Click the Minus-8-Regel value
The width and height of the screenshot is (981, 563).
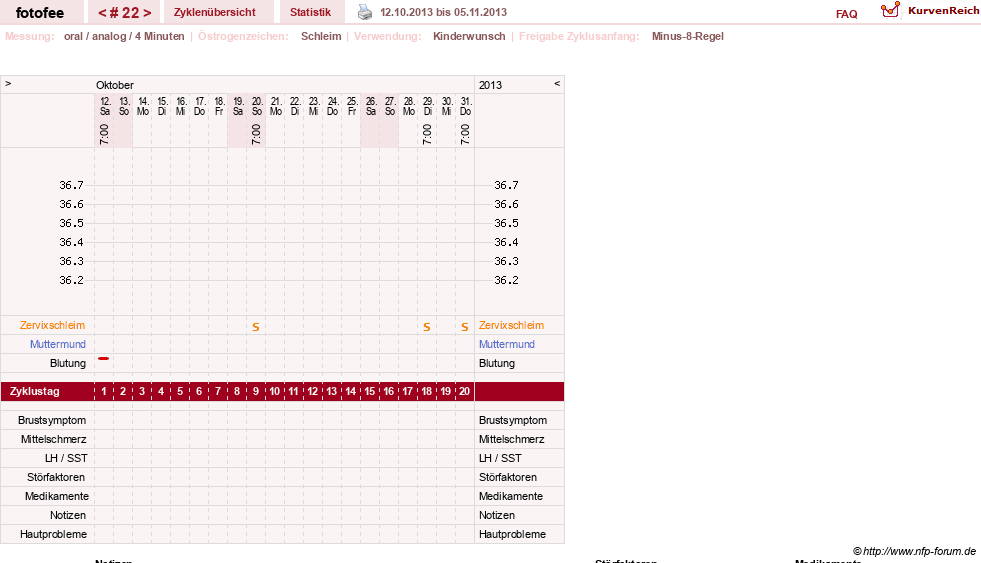tap(688, 36)
